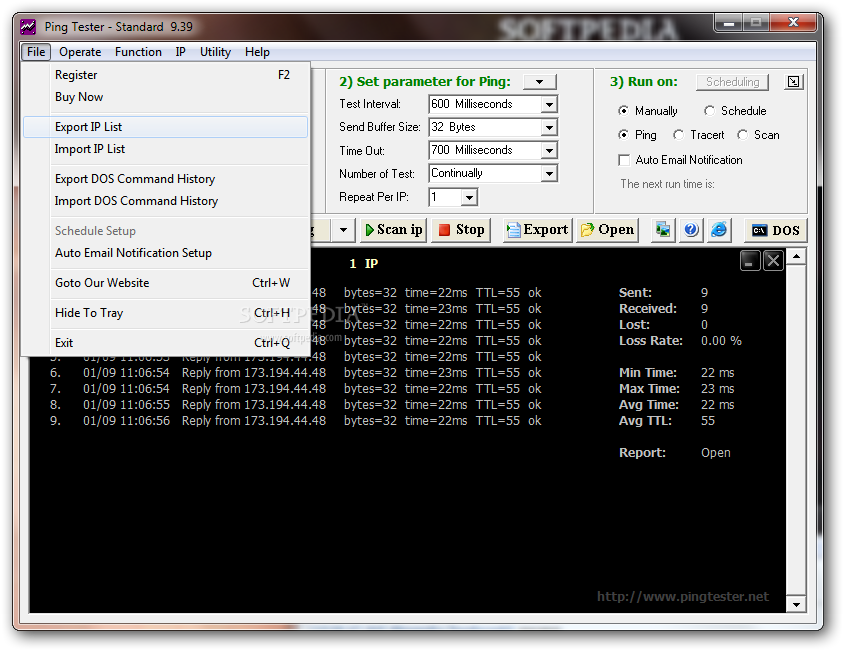Open the Help menu
The height and width of the screenshot is (651, 844).
point(257,52)
